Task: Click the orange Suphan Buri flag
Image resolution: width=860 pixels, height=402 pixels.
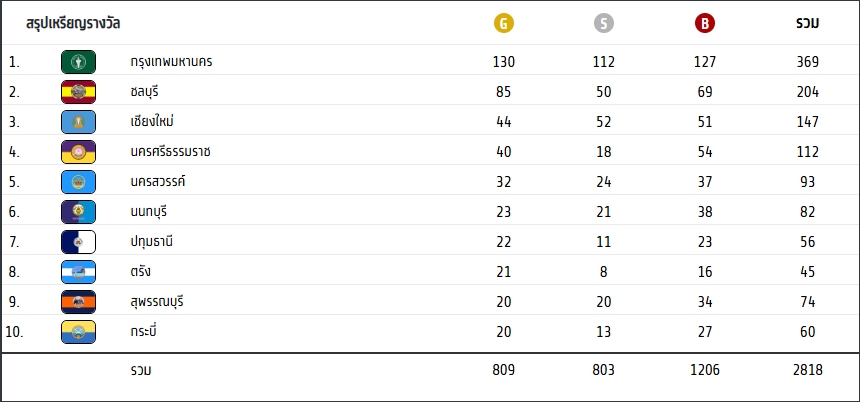Action: point(78,302)
